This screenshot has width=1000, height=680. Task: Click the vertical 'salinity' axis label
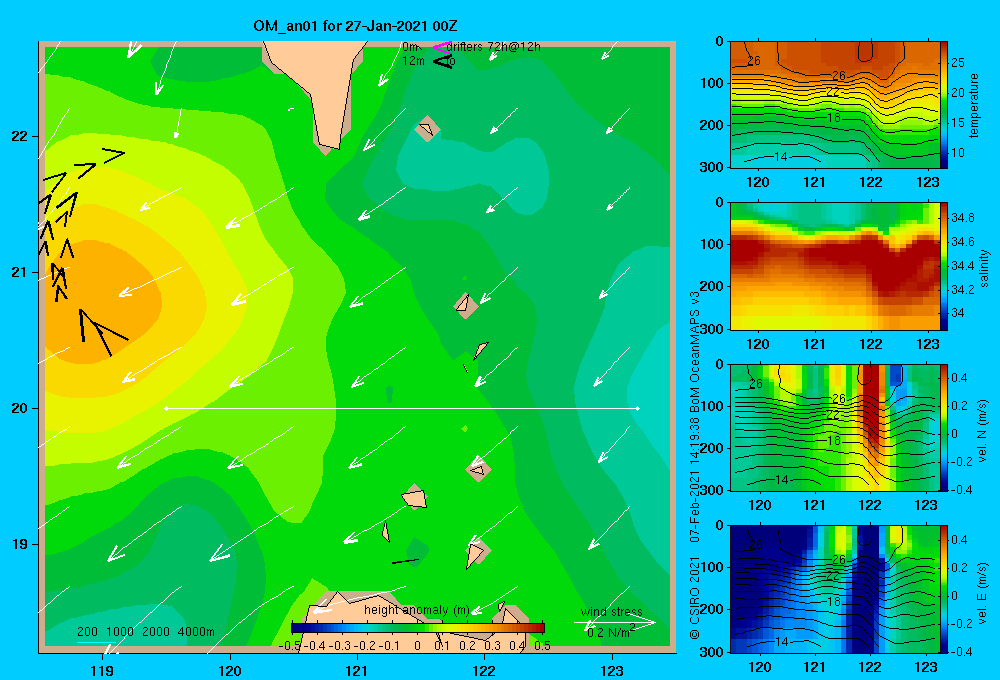pyautogui.click(x=984, y=268)
